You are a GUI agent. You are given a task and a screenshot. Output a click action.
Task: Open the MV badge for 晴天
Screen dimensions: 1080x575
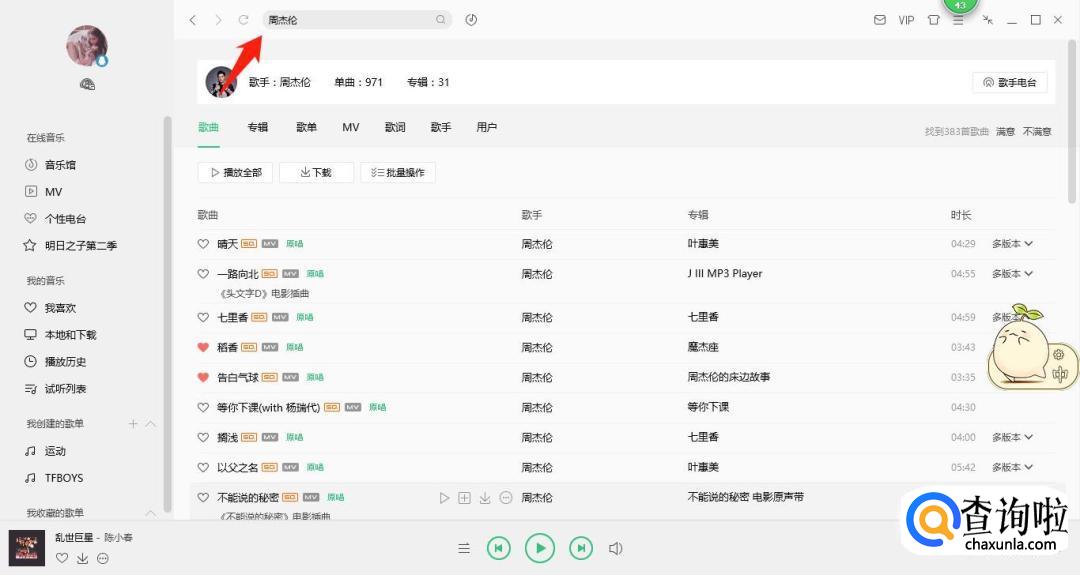point(270,244)
